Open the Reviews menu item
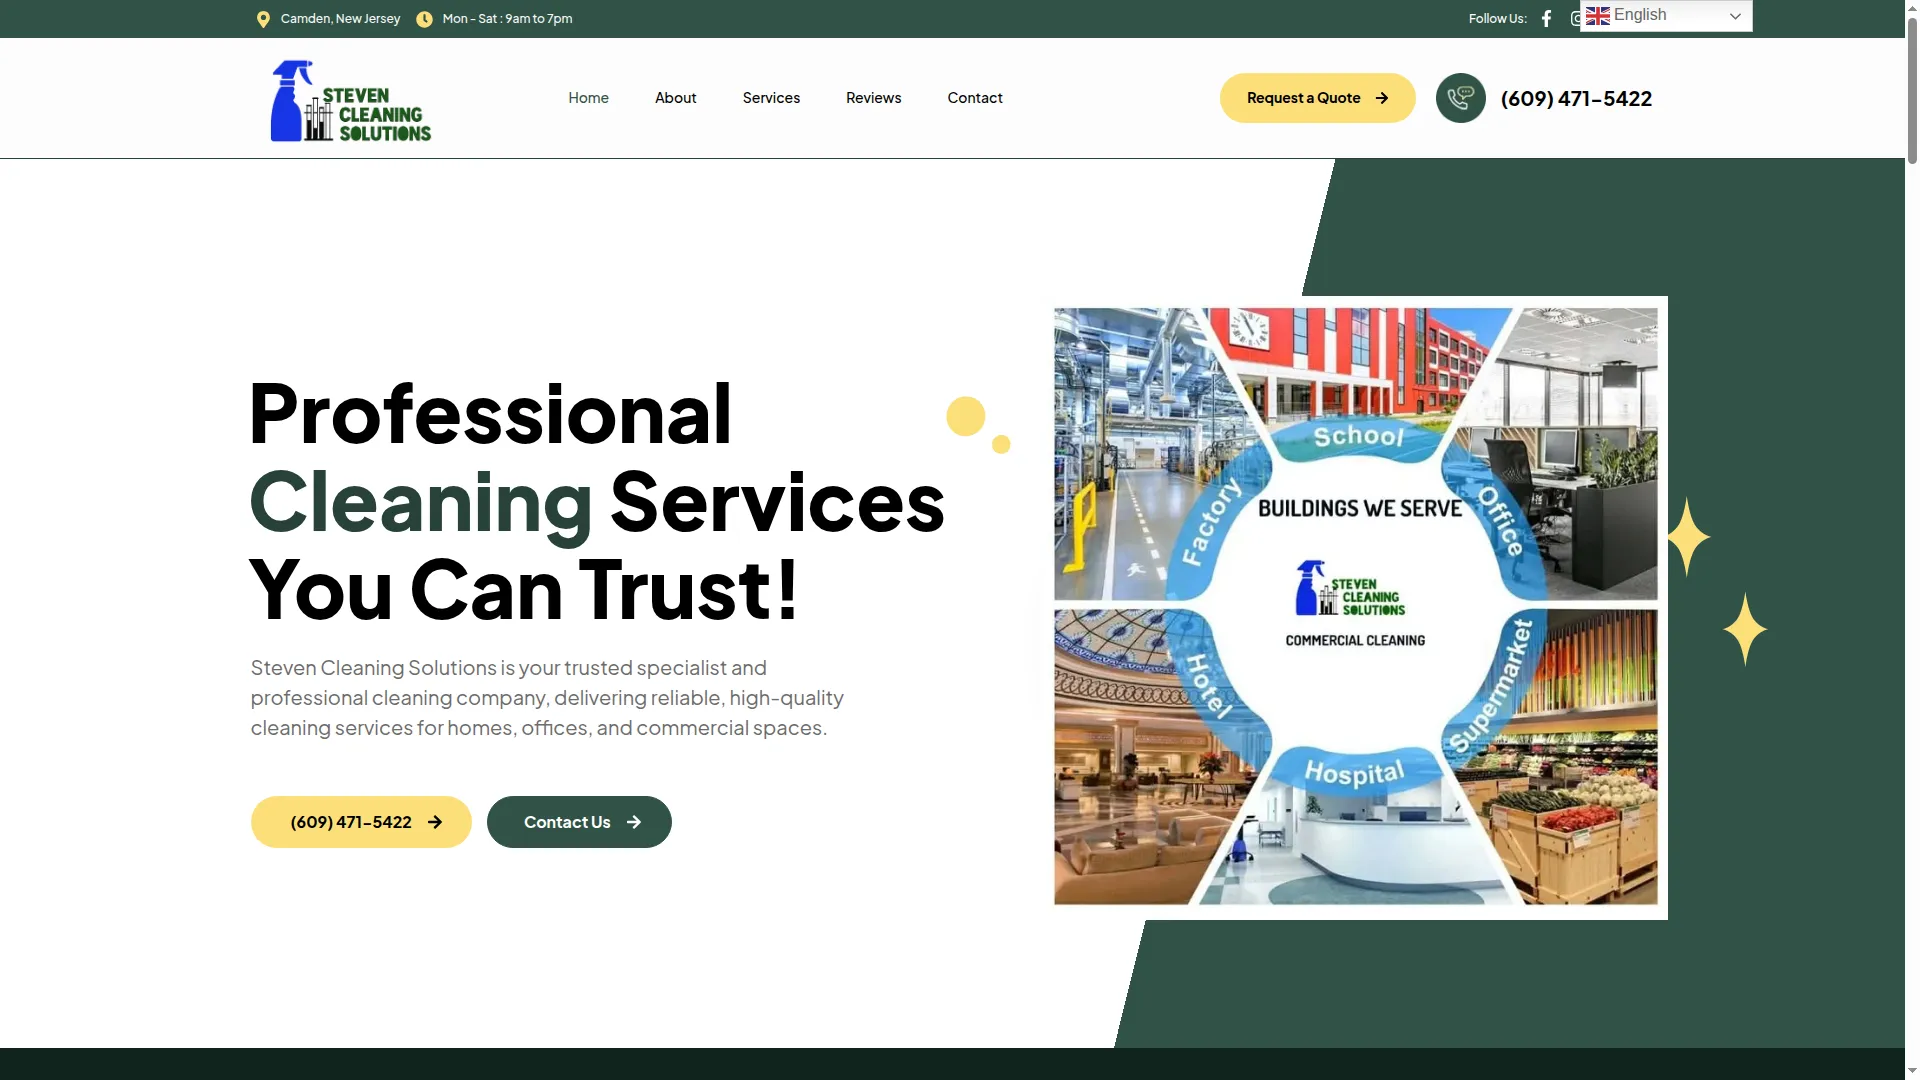This screenshot has width=1920, height=1080. tap(873, 98)
